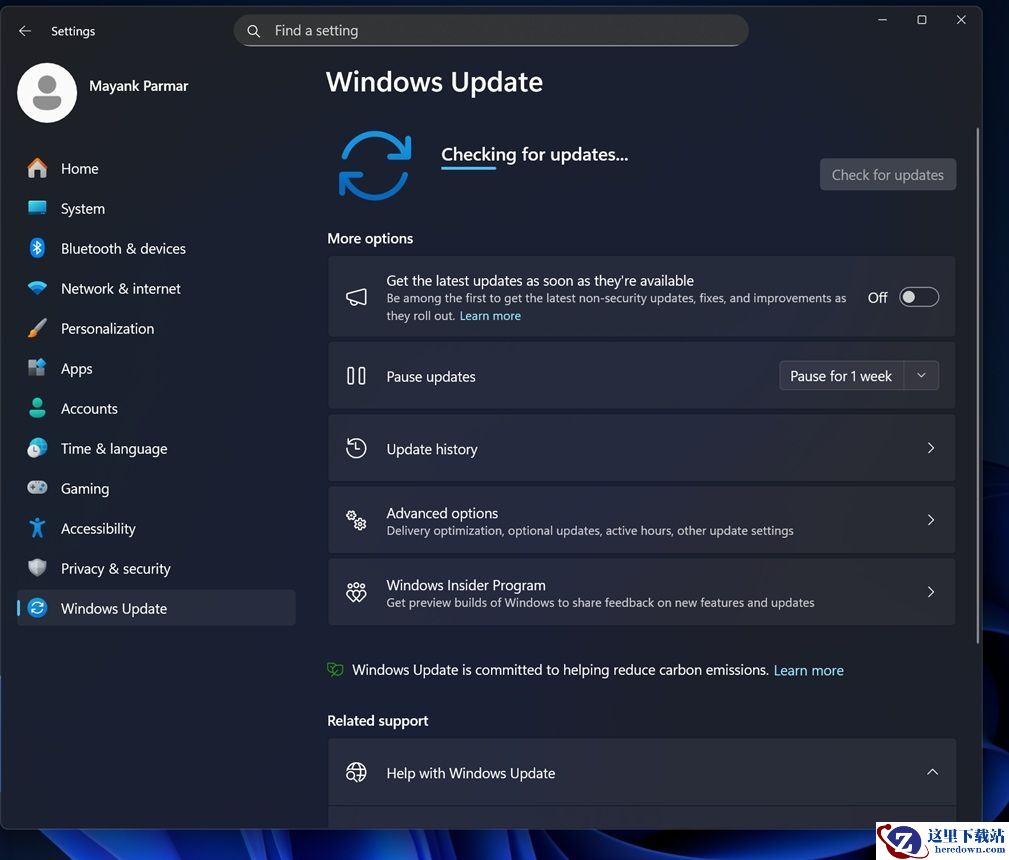Image resolution: width=1009 pixels, height=860 pixels.
Task: Click the Mayank Parmar profile avatar
Action: pyautogui.click(x=47, y=93)
